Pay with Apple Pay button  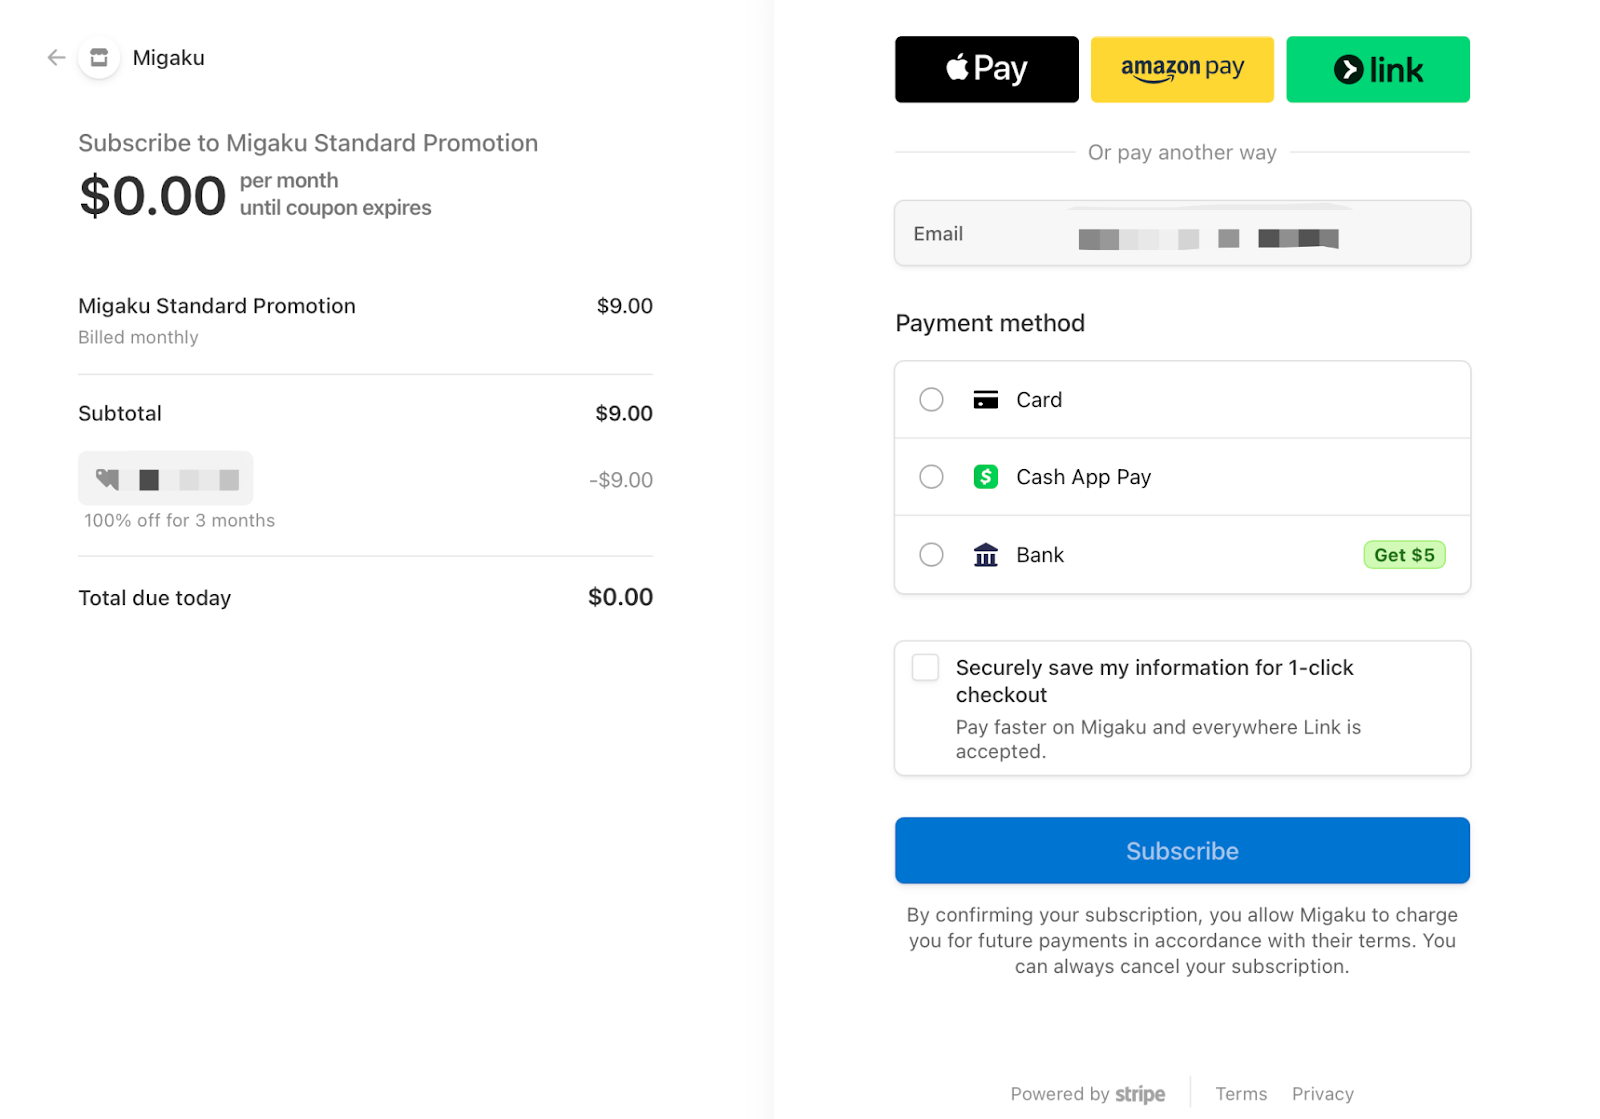[986, 69]
